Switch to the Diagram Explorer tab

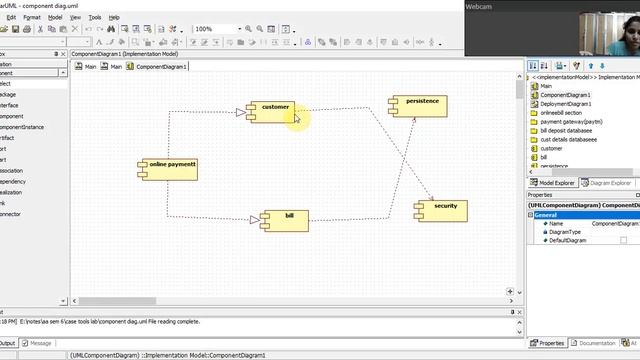[606, 183]
